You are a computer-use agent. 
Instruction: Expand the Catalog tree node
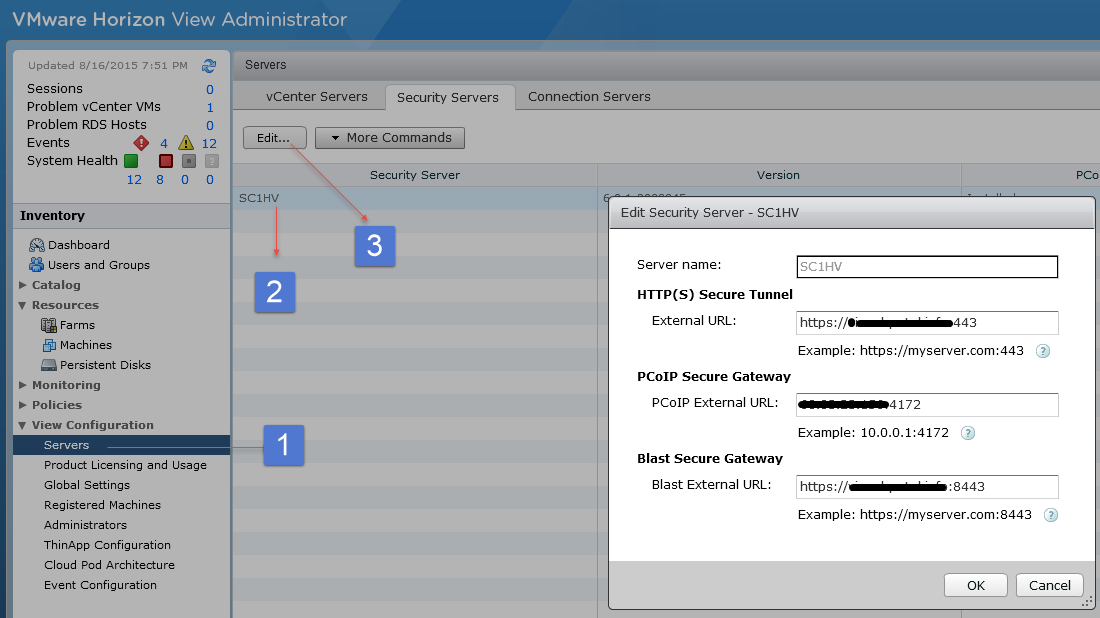pos(22,285)
